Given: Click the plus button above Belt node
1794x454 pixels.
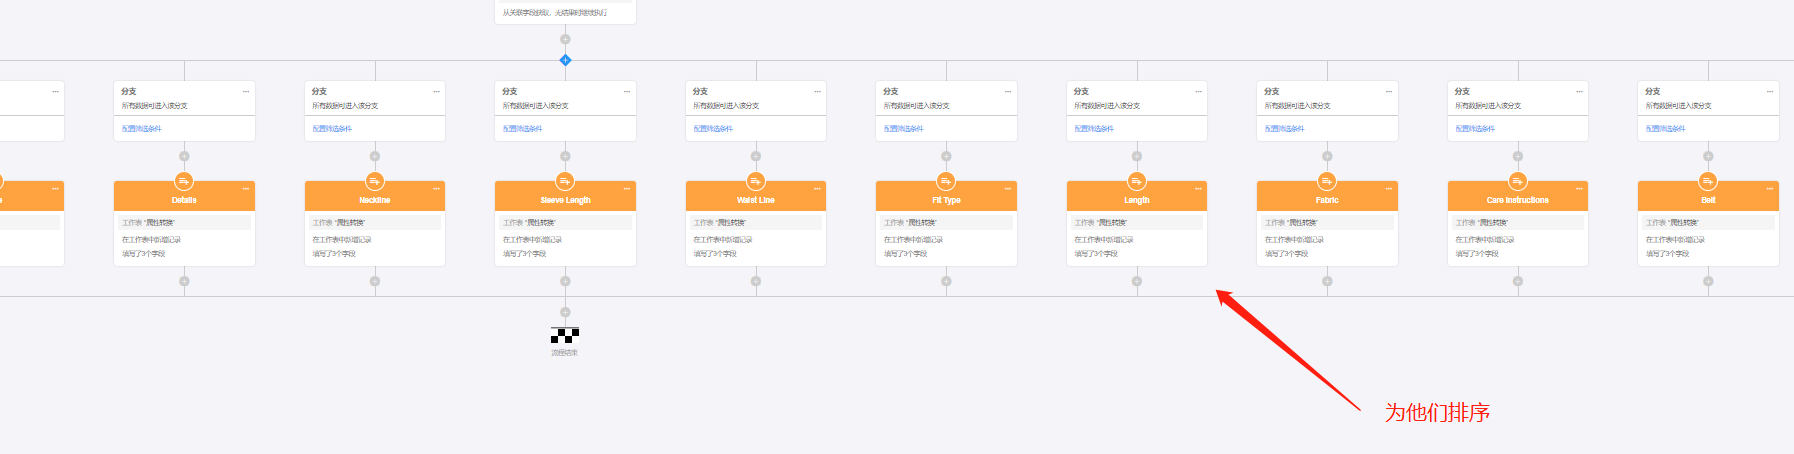Looking at the screenshot, I should [1708, 156].
